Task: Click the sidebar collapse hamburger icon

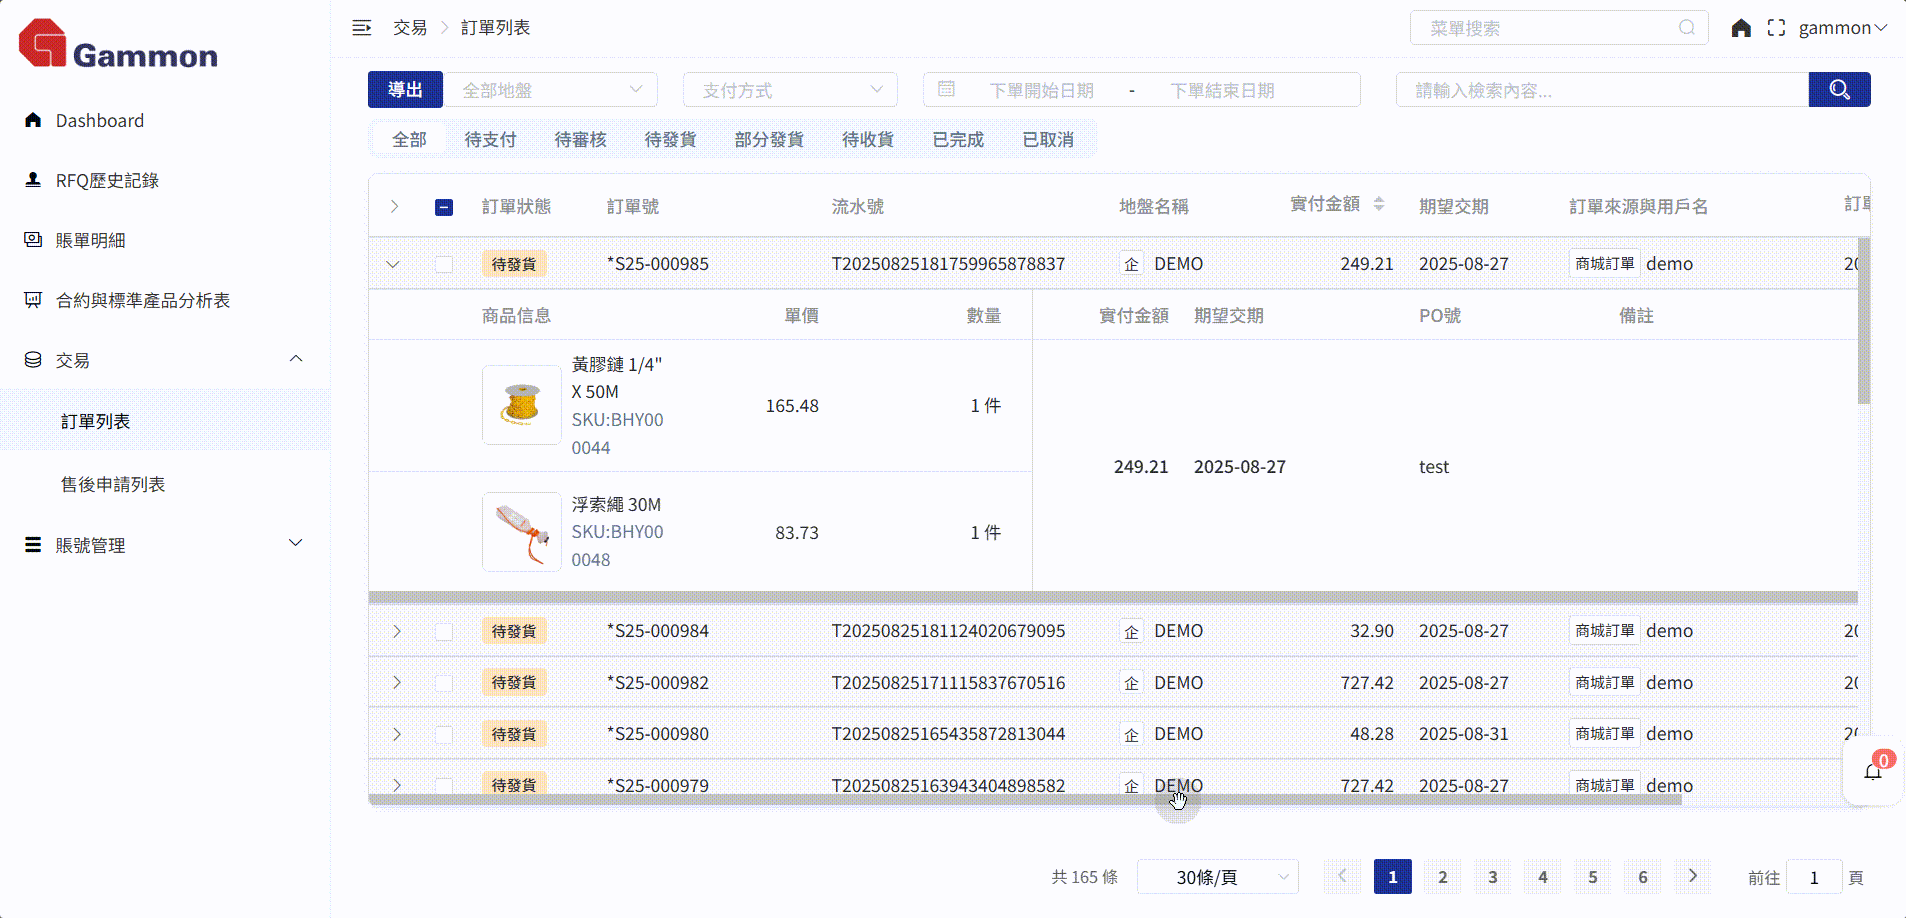Action: pos(361,28)
